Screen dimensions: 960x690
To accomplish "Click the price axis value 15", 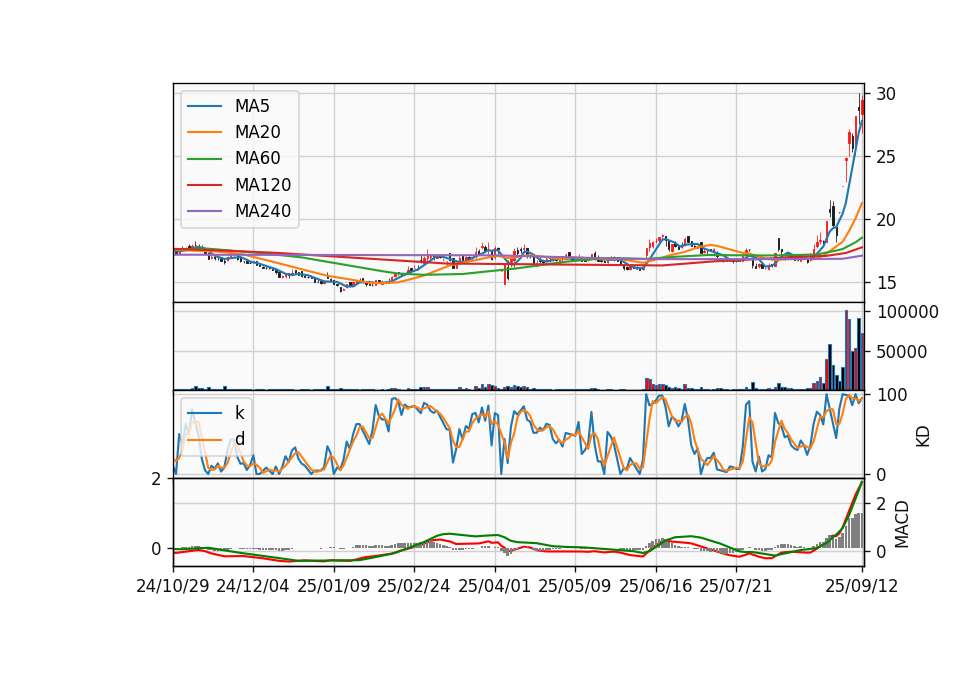I will pos(886,283).
